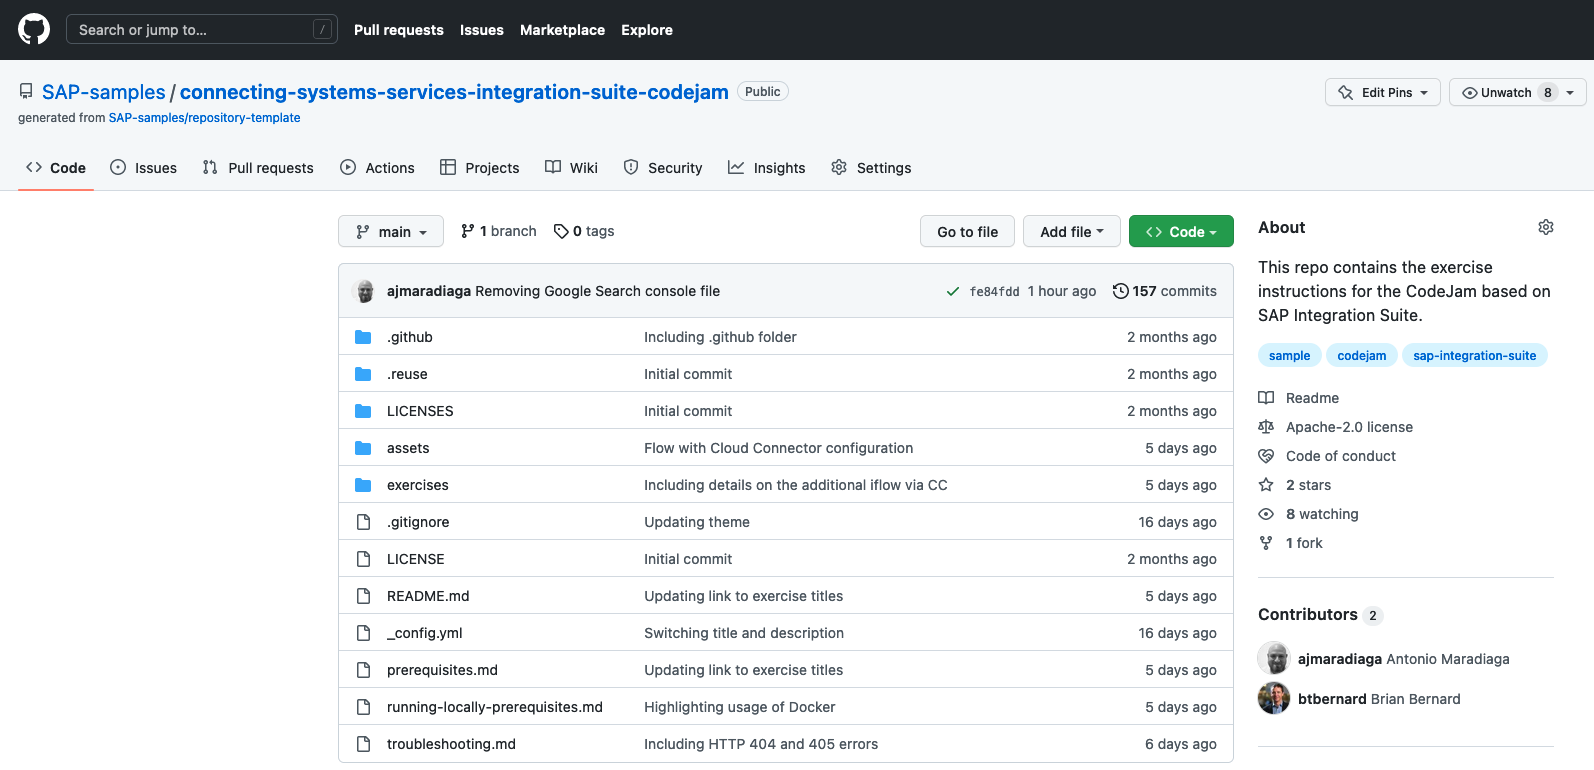1594x770 pixels.
Task: View the 157 commits history
Action: pyautogui.click(x=1165, y=291)
